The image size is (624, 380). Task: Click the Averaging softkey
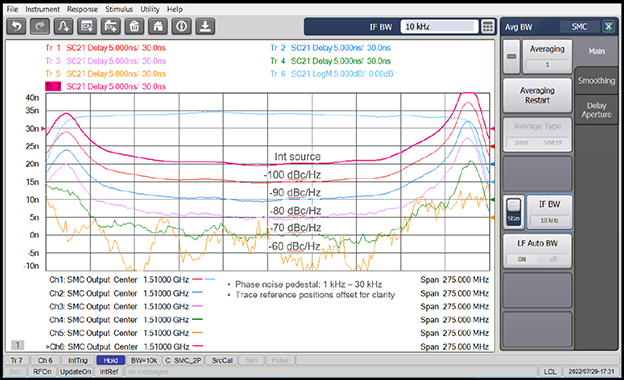coord(547,57)
